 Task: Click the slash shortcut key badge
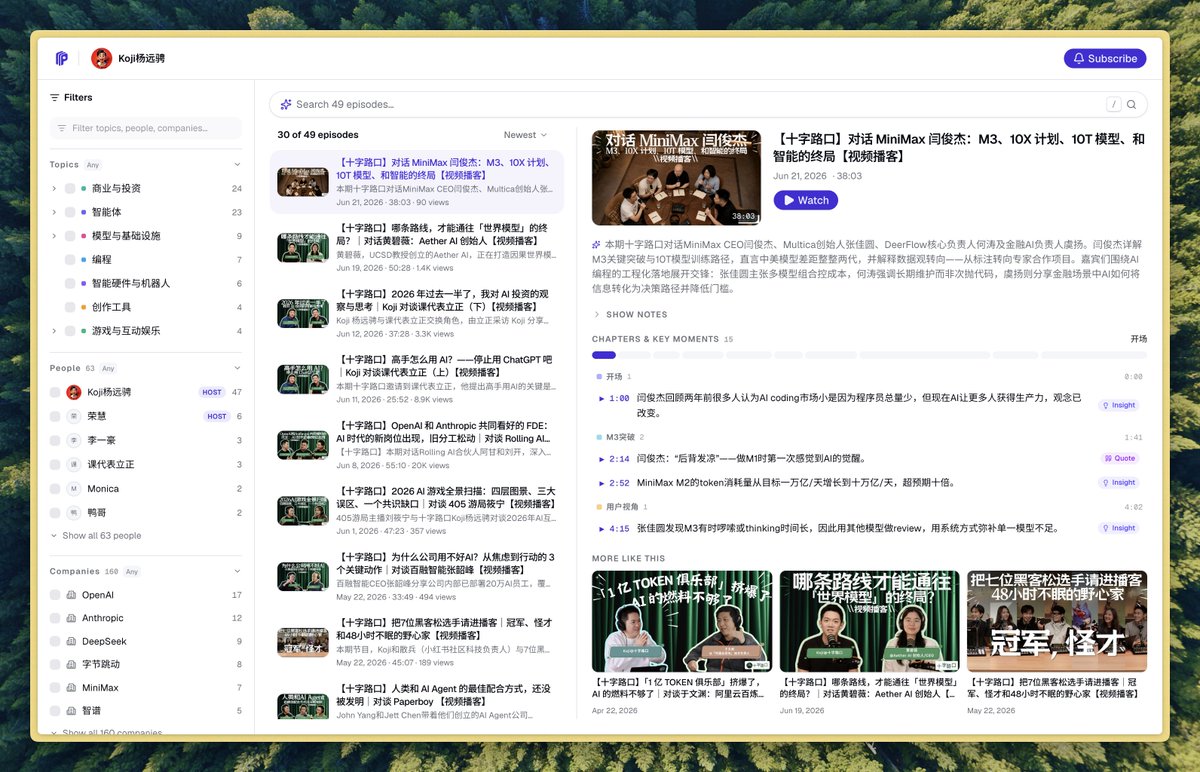tap(1113, 104)
